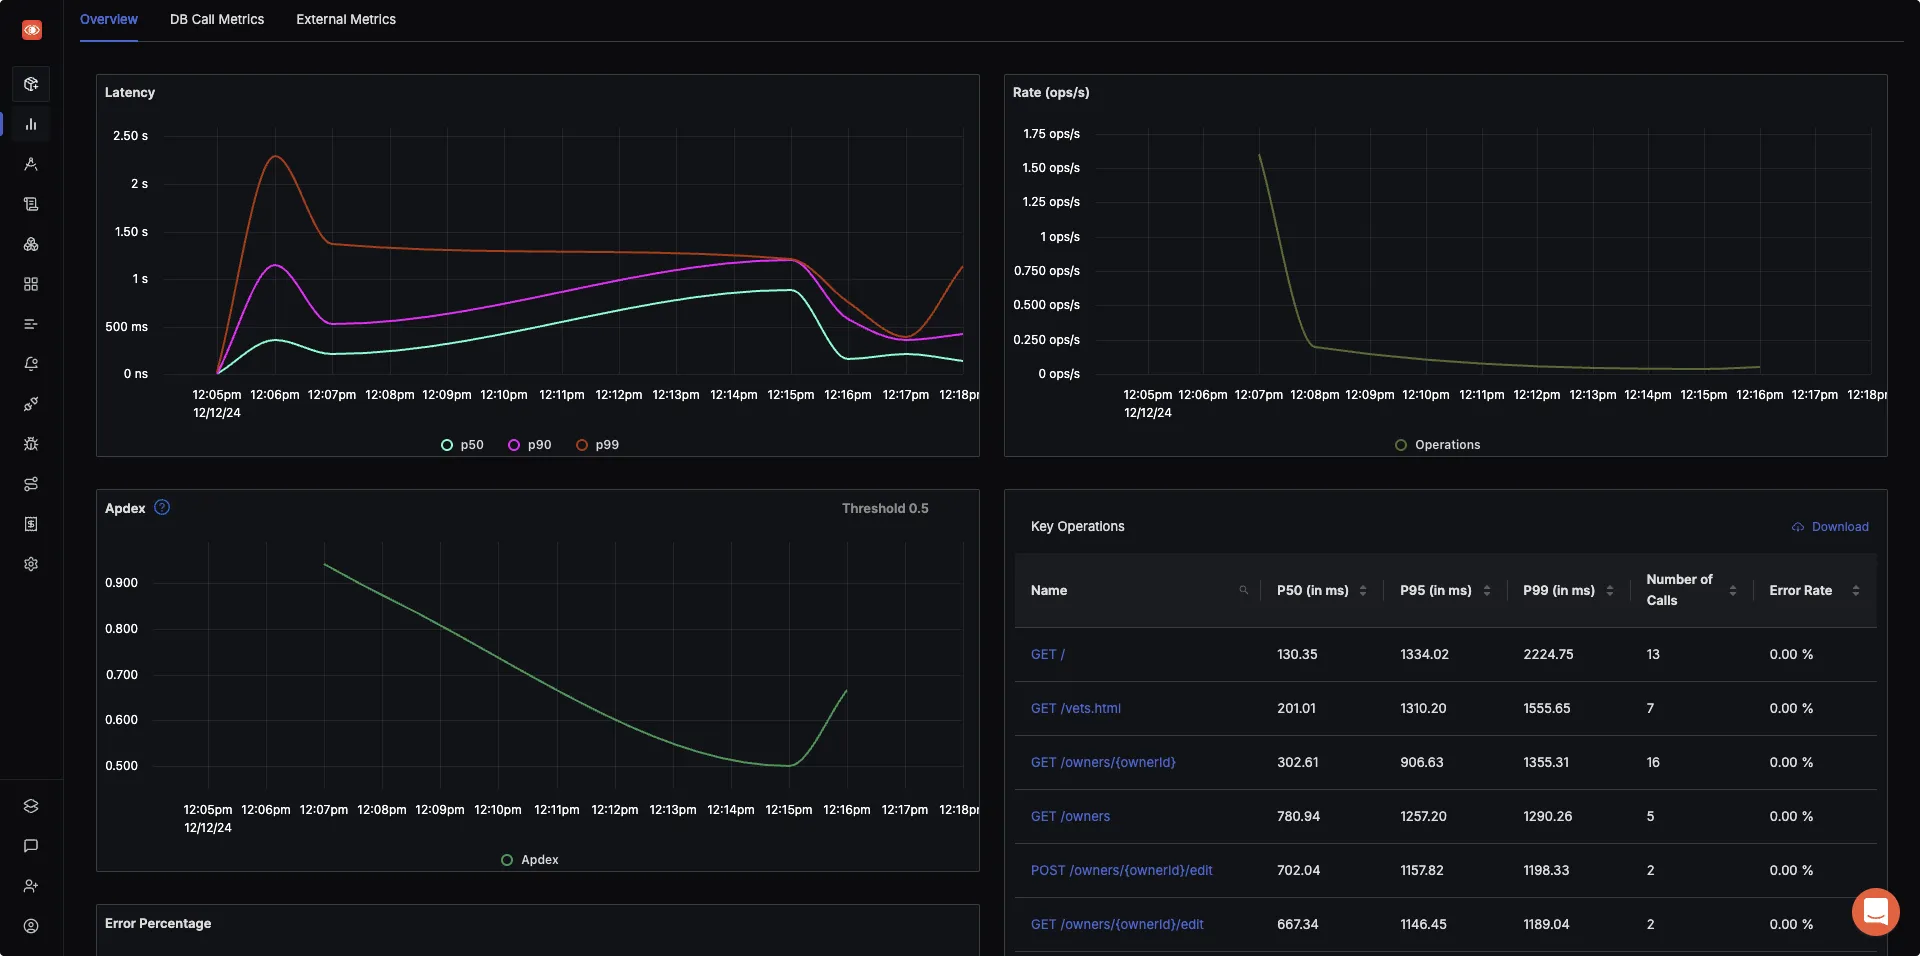Image resolution: width=1920 pixels, height=956 pixels.
Task: Click the Latency panel title
Action: 130,92
